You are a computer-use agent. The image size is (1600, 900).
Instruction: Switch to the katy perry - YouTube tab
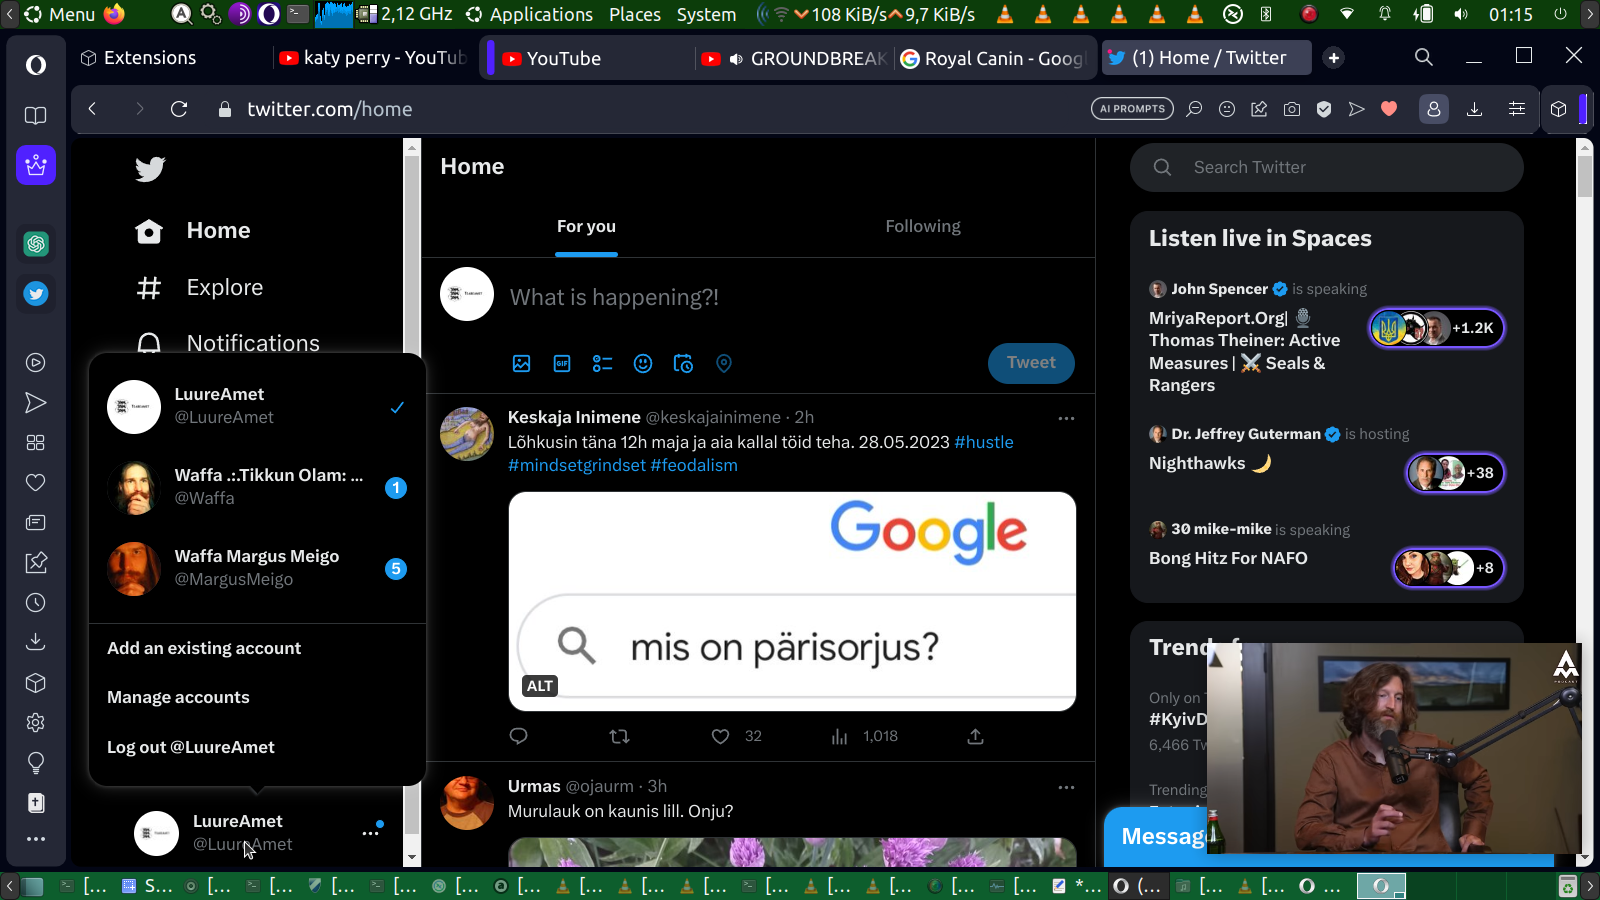click(x=374, y=58)
